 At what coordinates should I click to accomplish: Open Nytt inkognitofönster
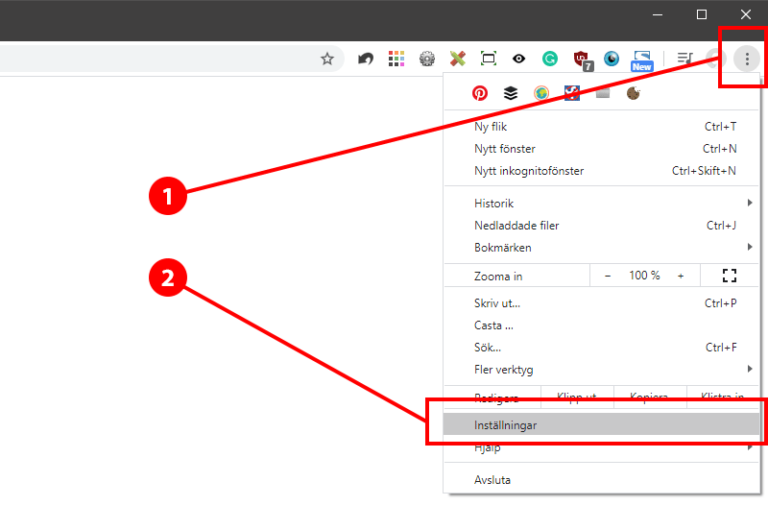(601, 170)
